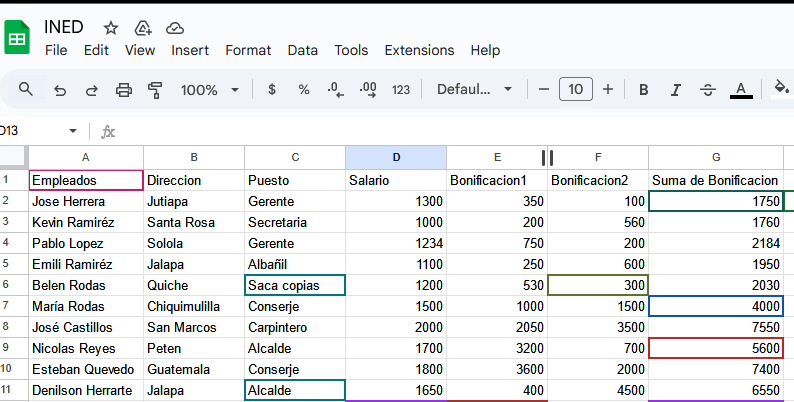794x402 pixels.
Task: Activate the paint format tool
Action: [155, 90]
